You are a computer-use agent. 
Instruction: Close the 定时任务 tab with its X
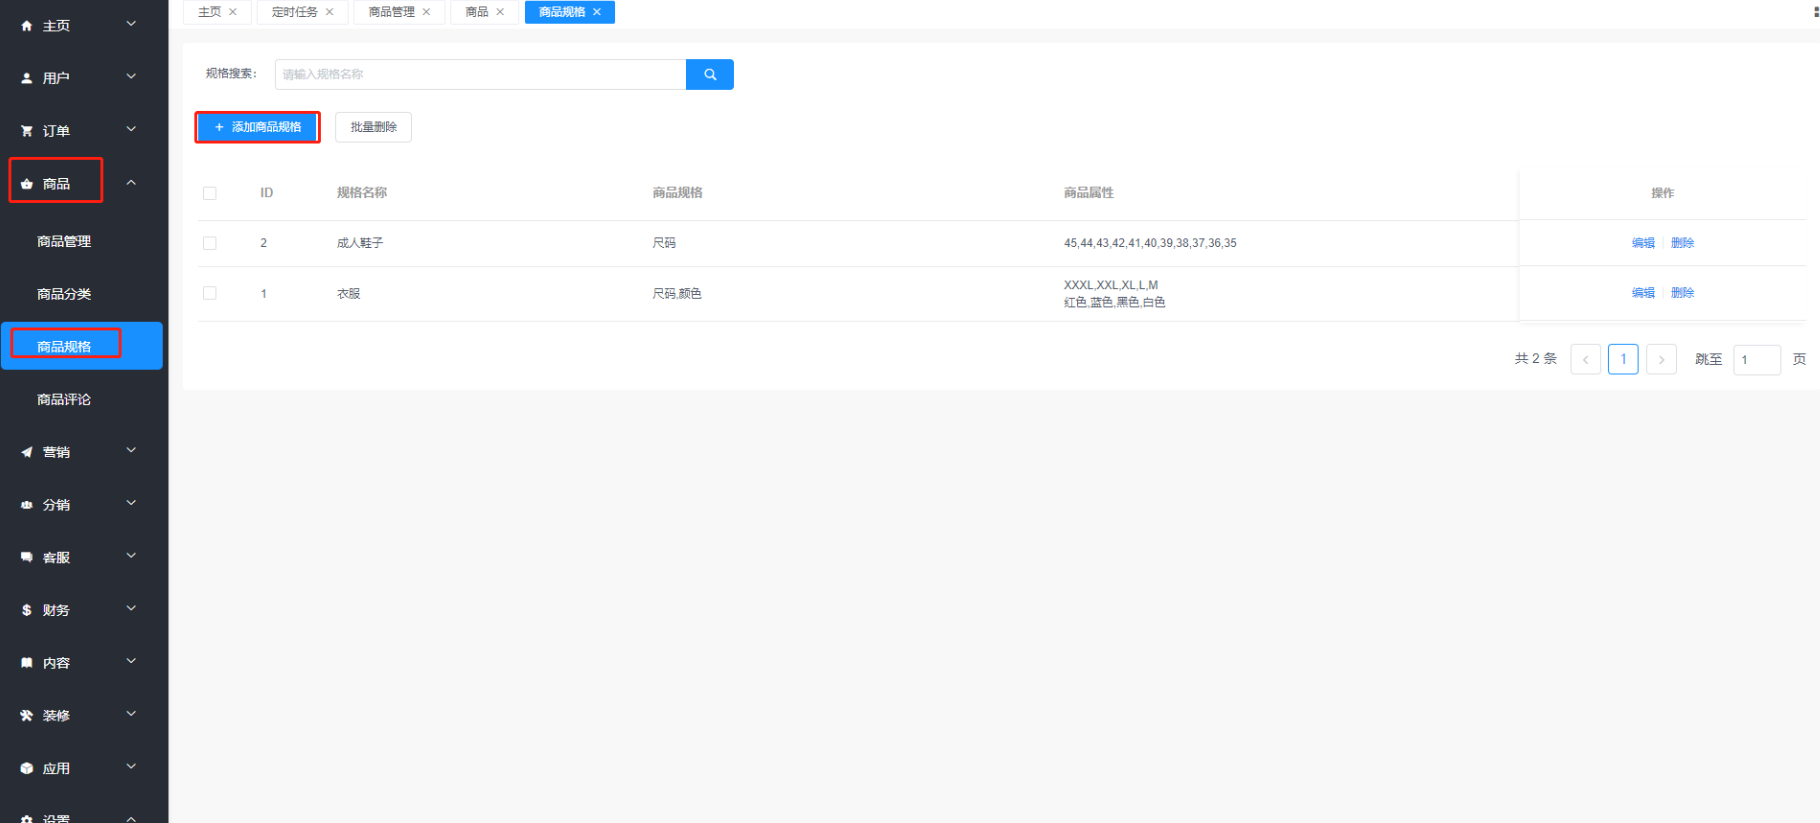(x=329, y=12)
